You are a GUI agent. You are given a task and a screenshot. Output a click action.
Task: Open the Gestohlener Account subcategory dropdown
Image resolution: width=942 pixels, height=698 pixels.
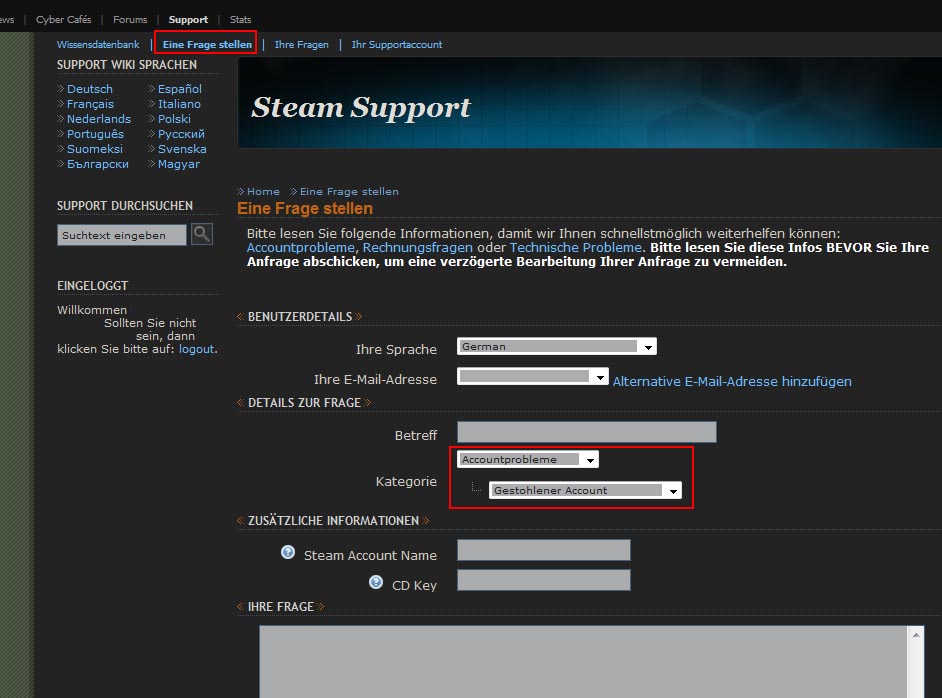click(x=585, y=490)
